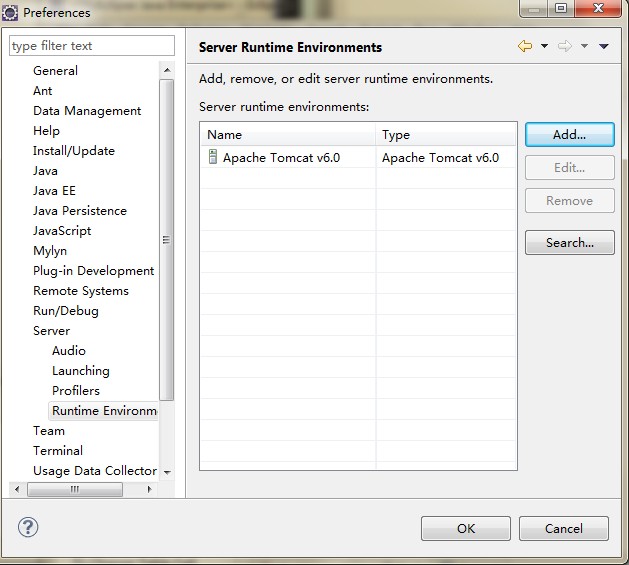The image size is (629, 565).
Task: Open Data Management preferences
Action: (87, 111)
